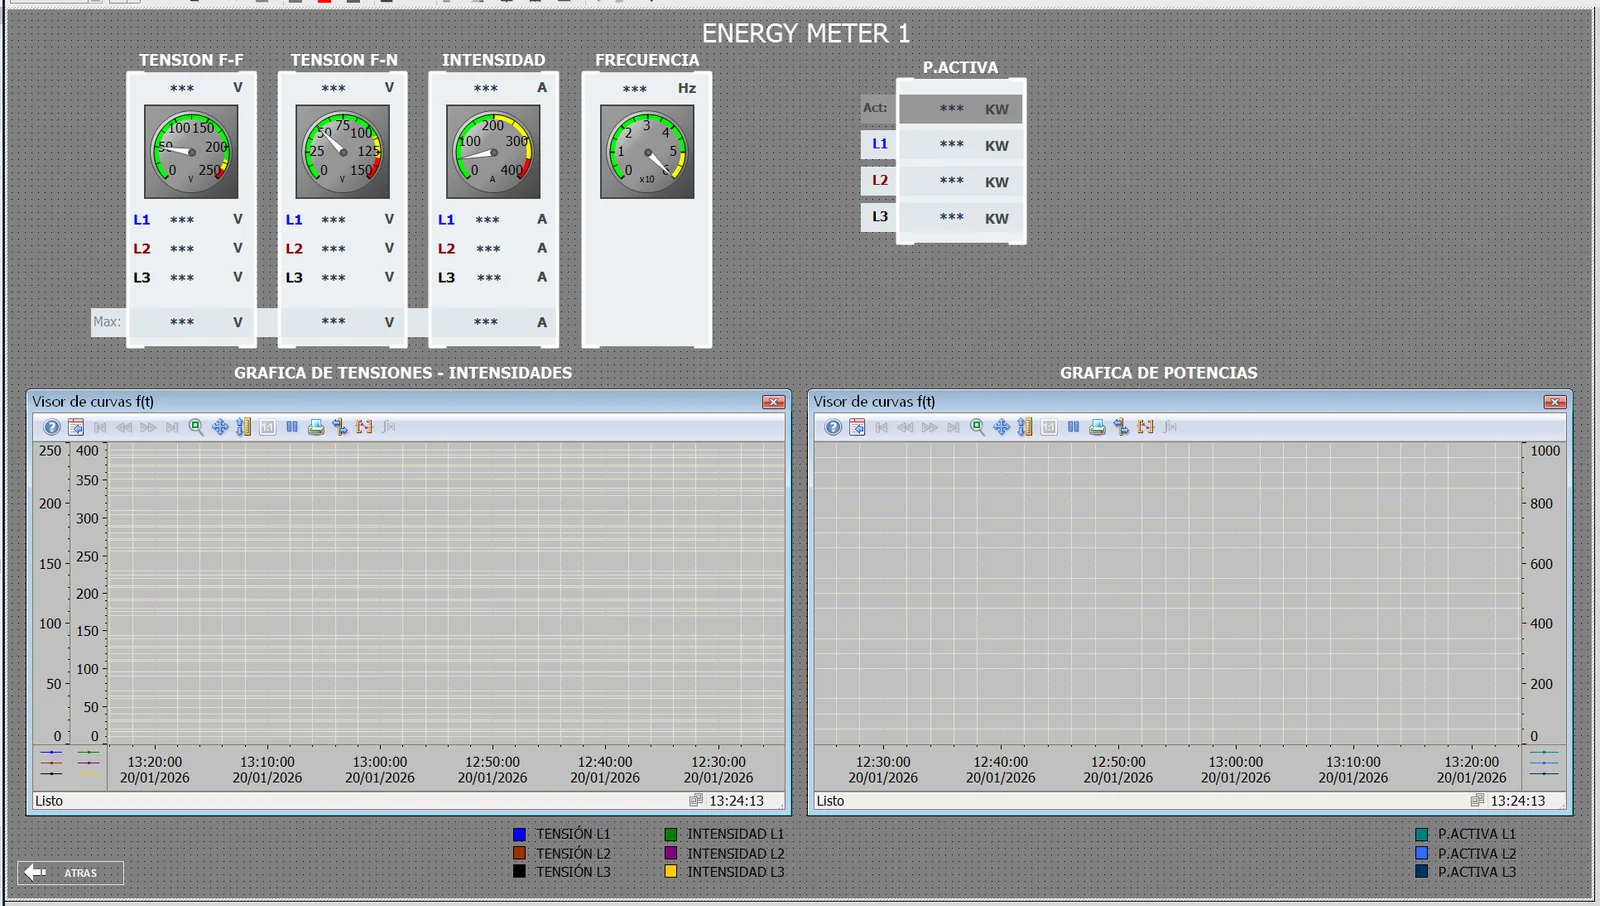Print the potencias trend chart
This screenshot has height=906, width=1600.
1097,427
